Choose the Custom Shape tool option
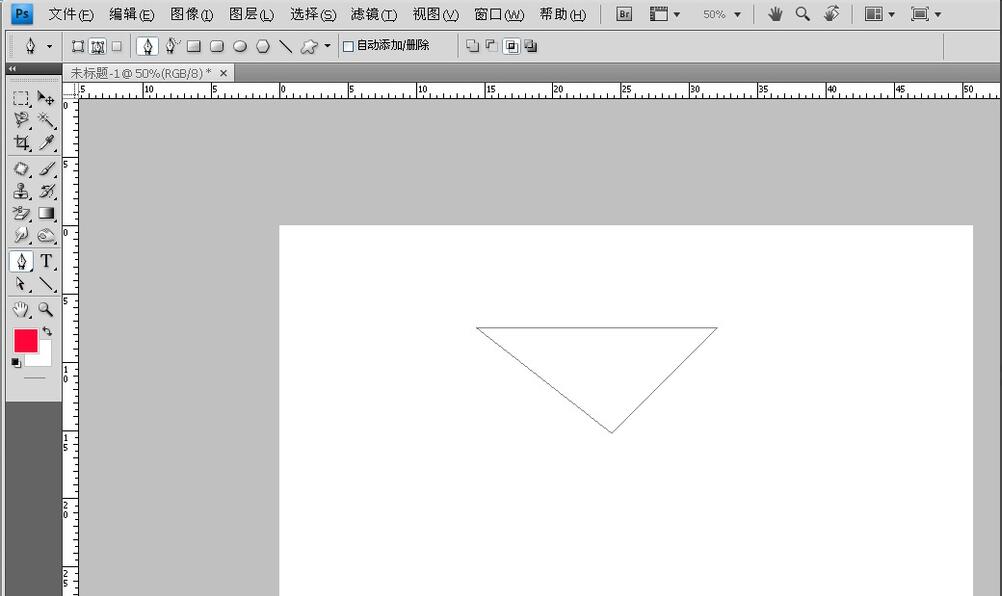The width and height of the screenshot is (1002, 596). [x=309, y=46]
